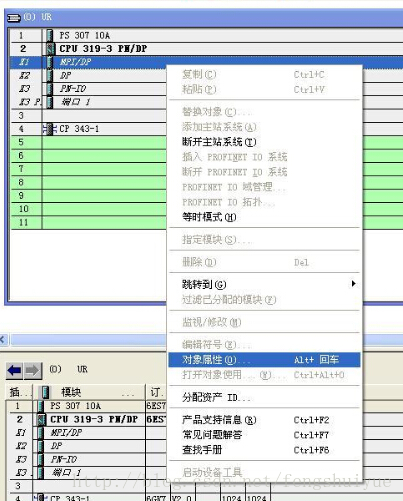Click MPI/DP interface icon in rack slot X1
This screenshot has height=501, width=403.
(x=50, y=62)
